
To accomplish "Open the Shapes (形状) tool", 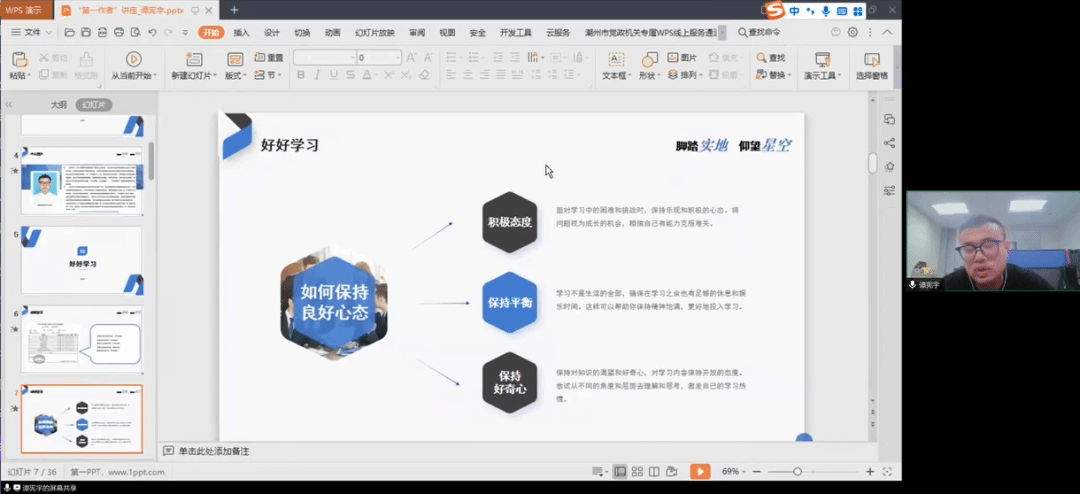I will click(x=648, y=60).
